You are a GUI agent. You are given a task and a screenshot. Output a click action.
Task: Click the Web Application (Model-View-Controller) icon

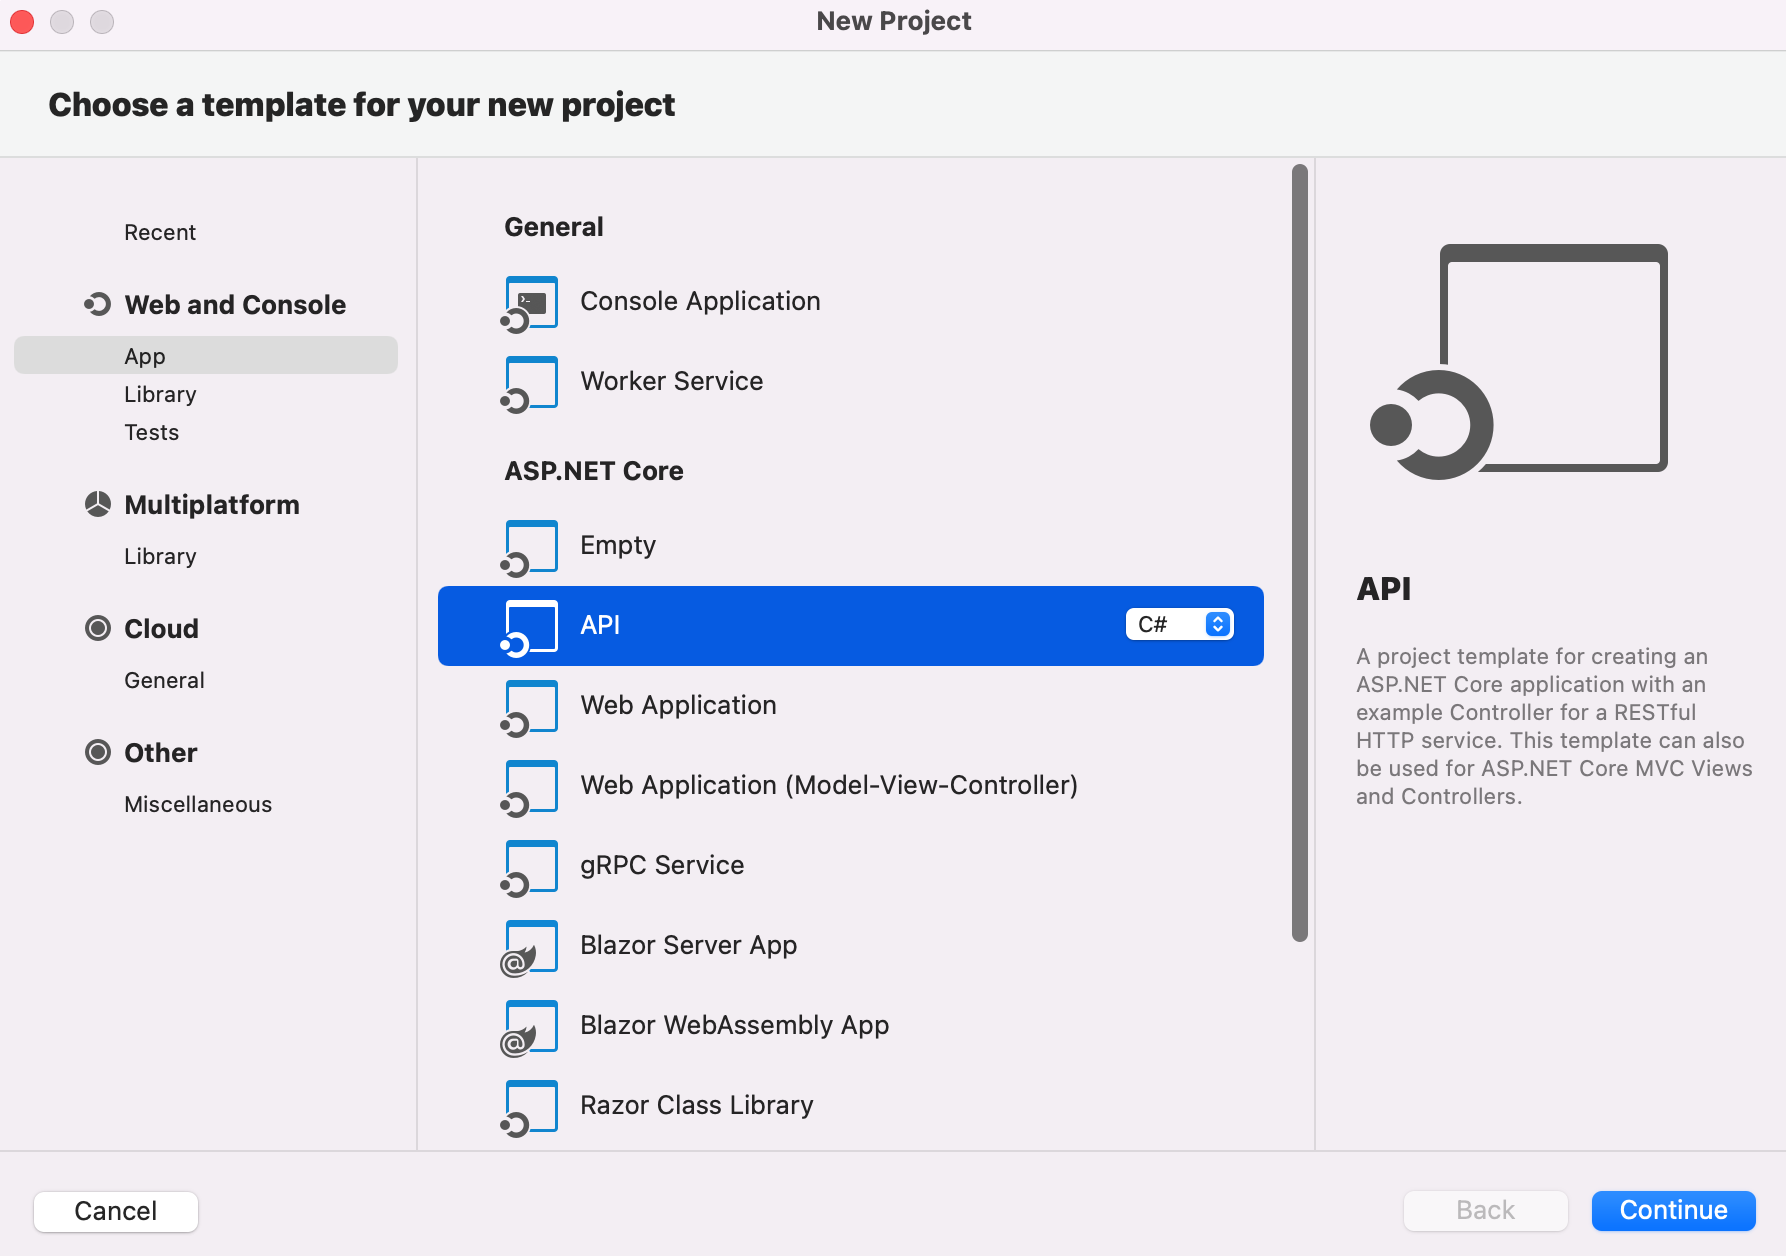529,788
